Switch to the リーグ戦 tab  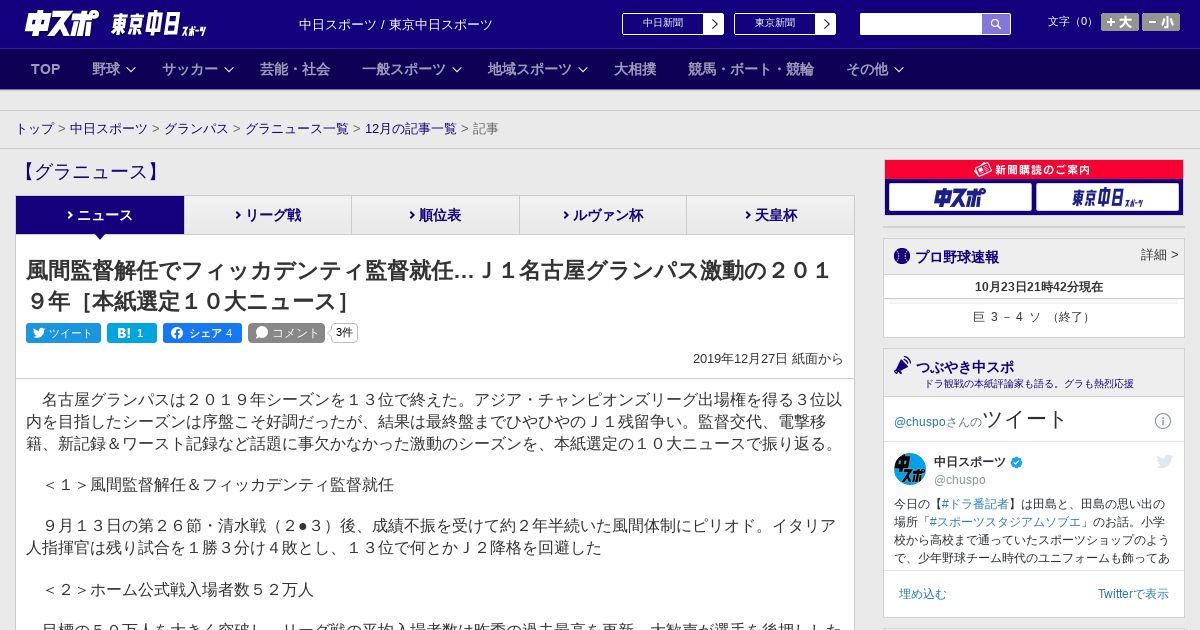[x=268, y=215]
